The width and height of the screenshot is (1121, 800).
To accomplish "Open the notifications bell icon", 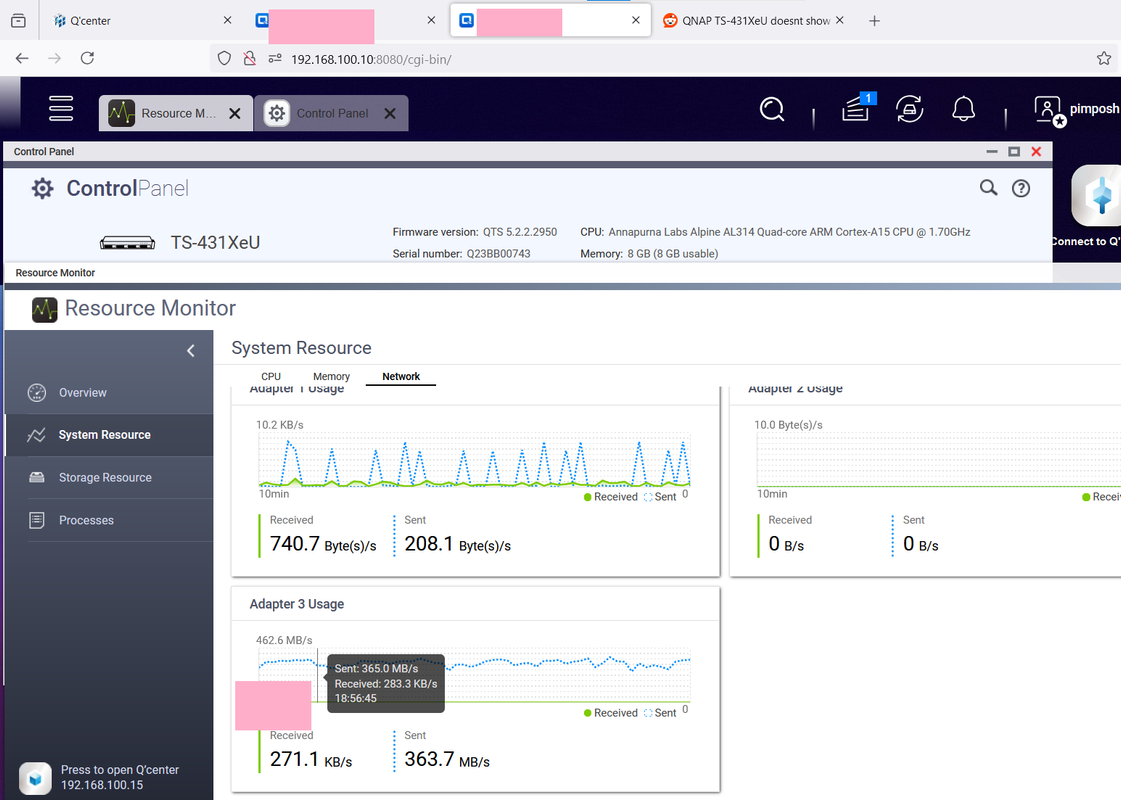I will point(963,109).
